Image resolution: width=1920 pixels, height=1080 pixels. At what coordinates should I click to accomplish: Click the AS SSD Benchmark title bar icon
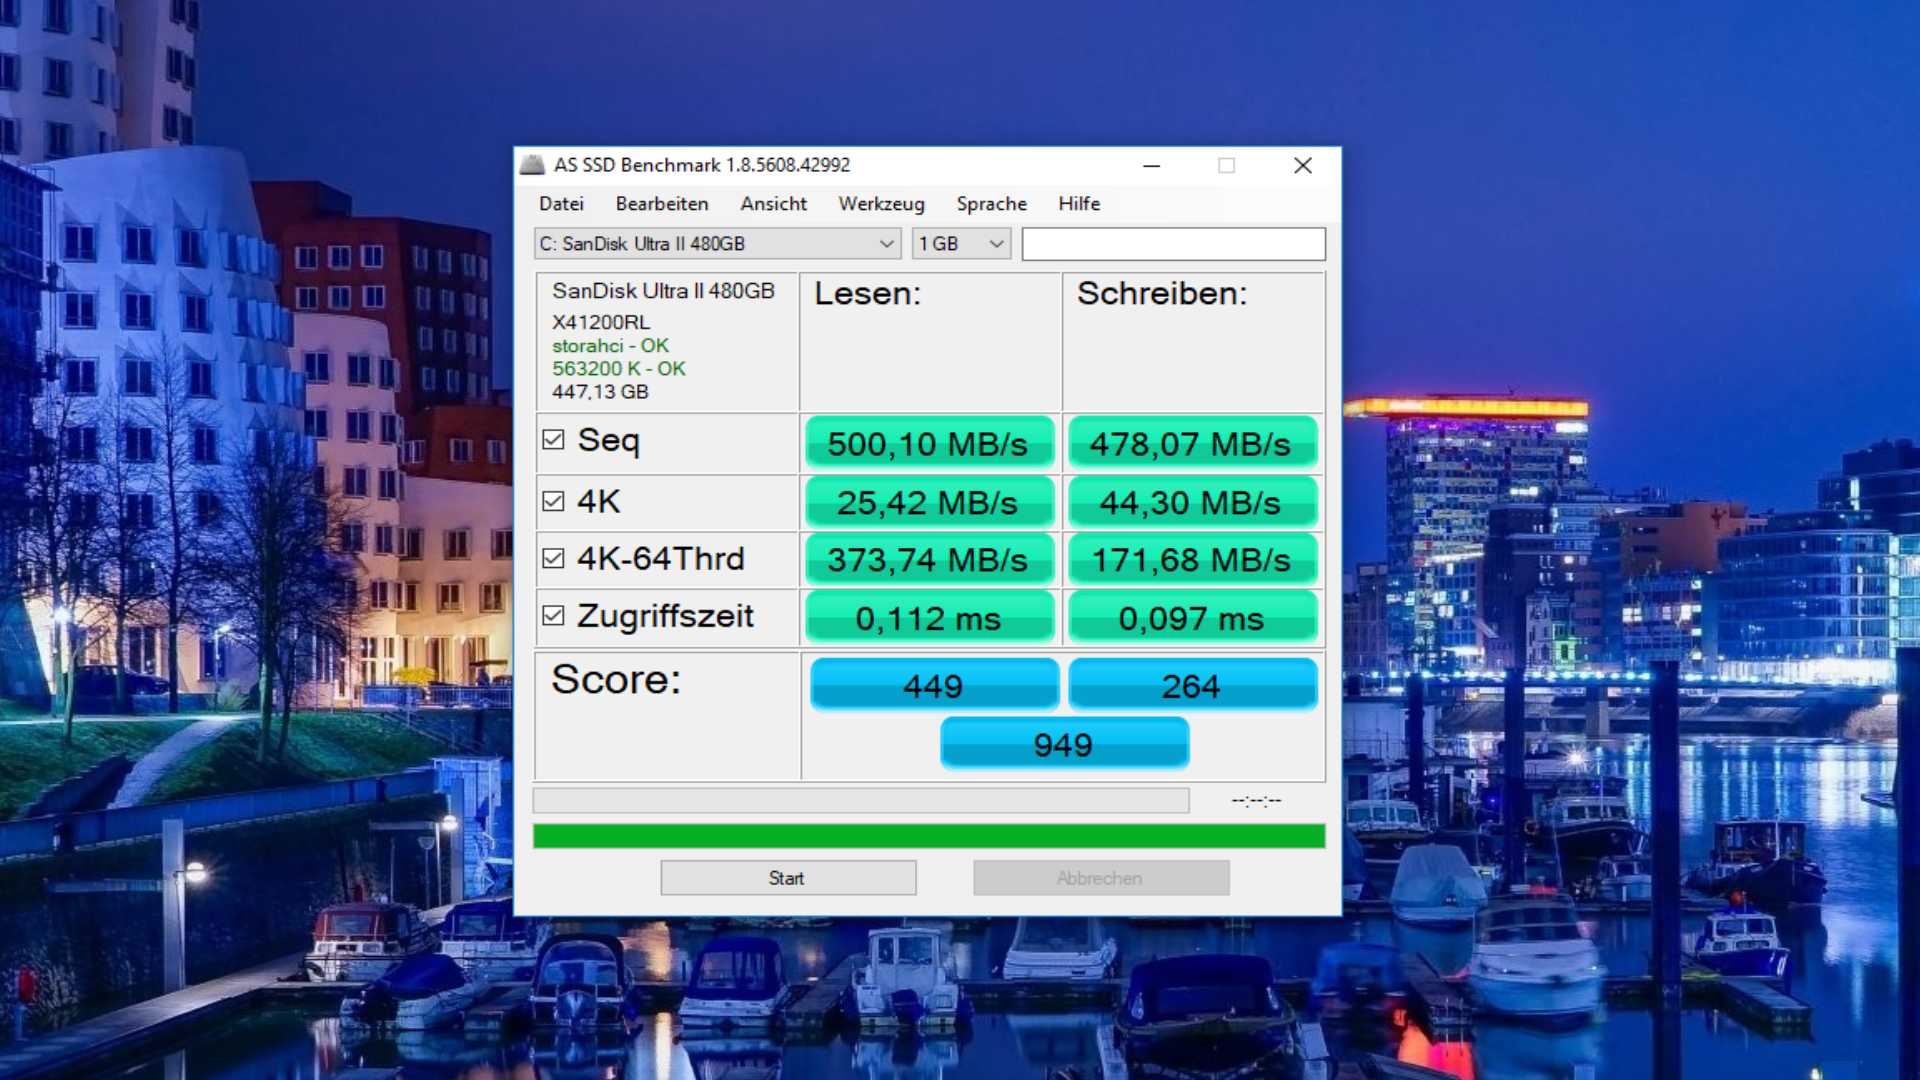pyautogui.click(x=533, y=165)
